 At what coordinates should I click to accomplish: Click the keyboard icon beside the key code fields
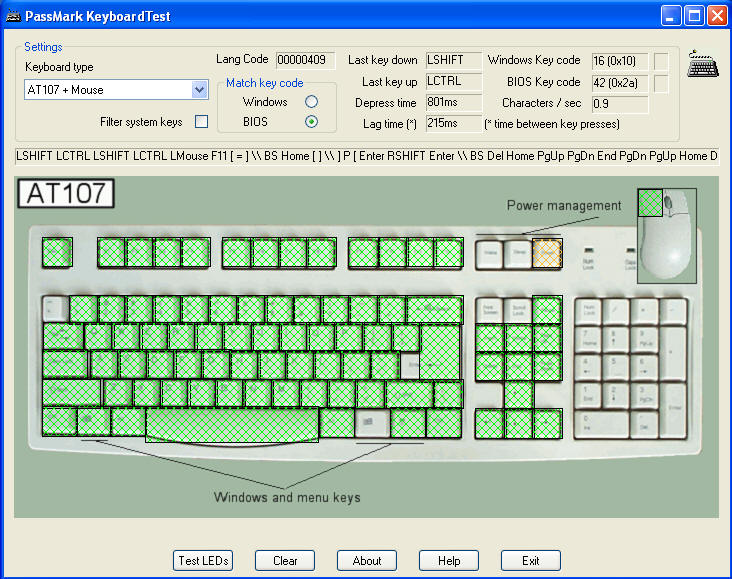(x=703, y=64)
